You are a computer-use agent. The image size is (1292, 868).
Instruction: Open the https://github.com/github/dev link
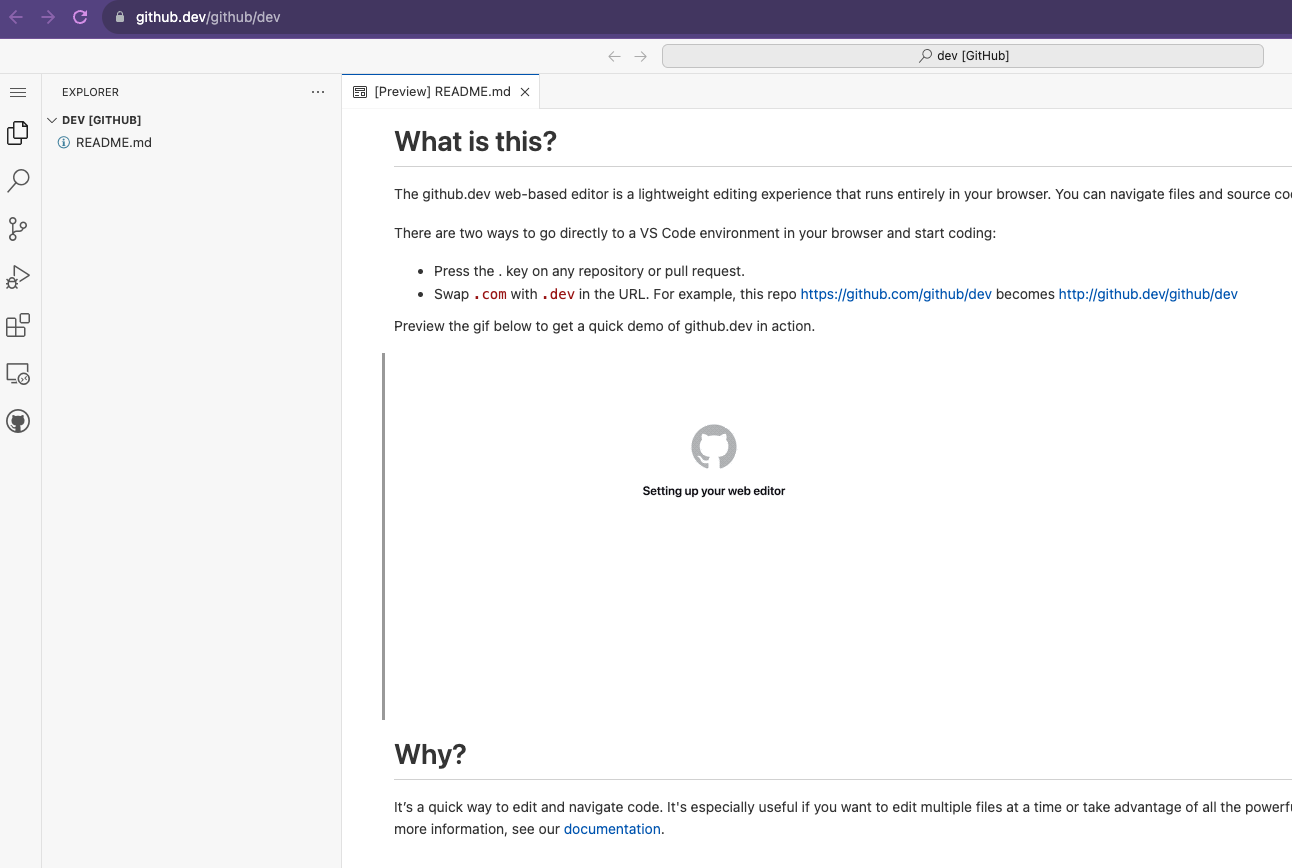point(895,293)
